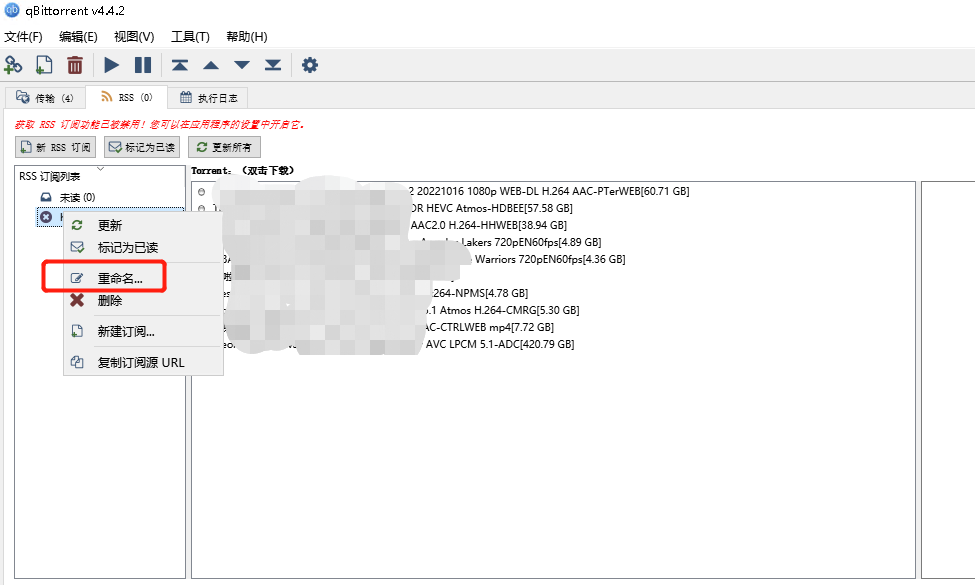975x585 pixels.
Task: Click the pause toolbar icon
Action: click(143, 65)
